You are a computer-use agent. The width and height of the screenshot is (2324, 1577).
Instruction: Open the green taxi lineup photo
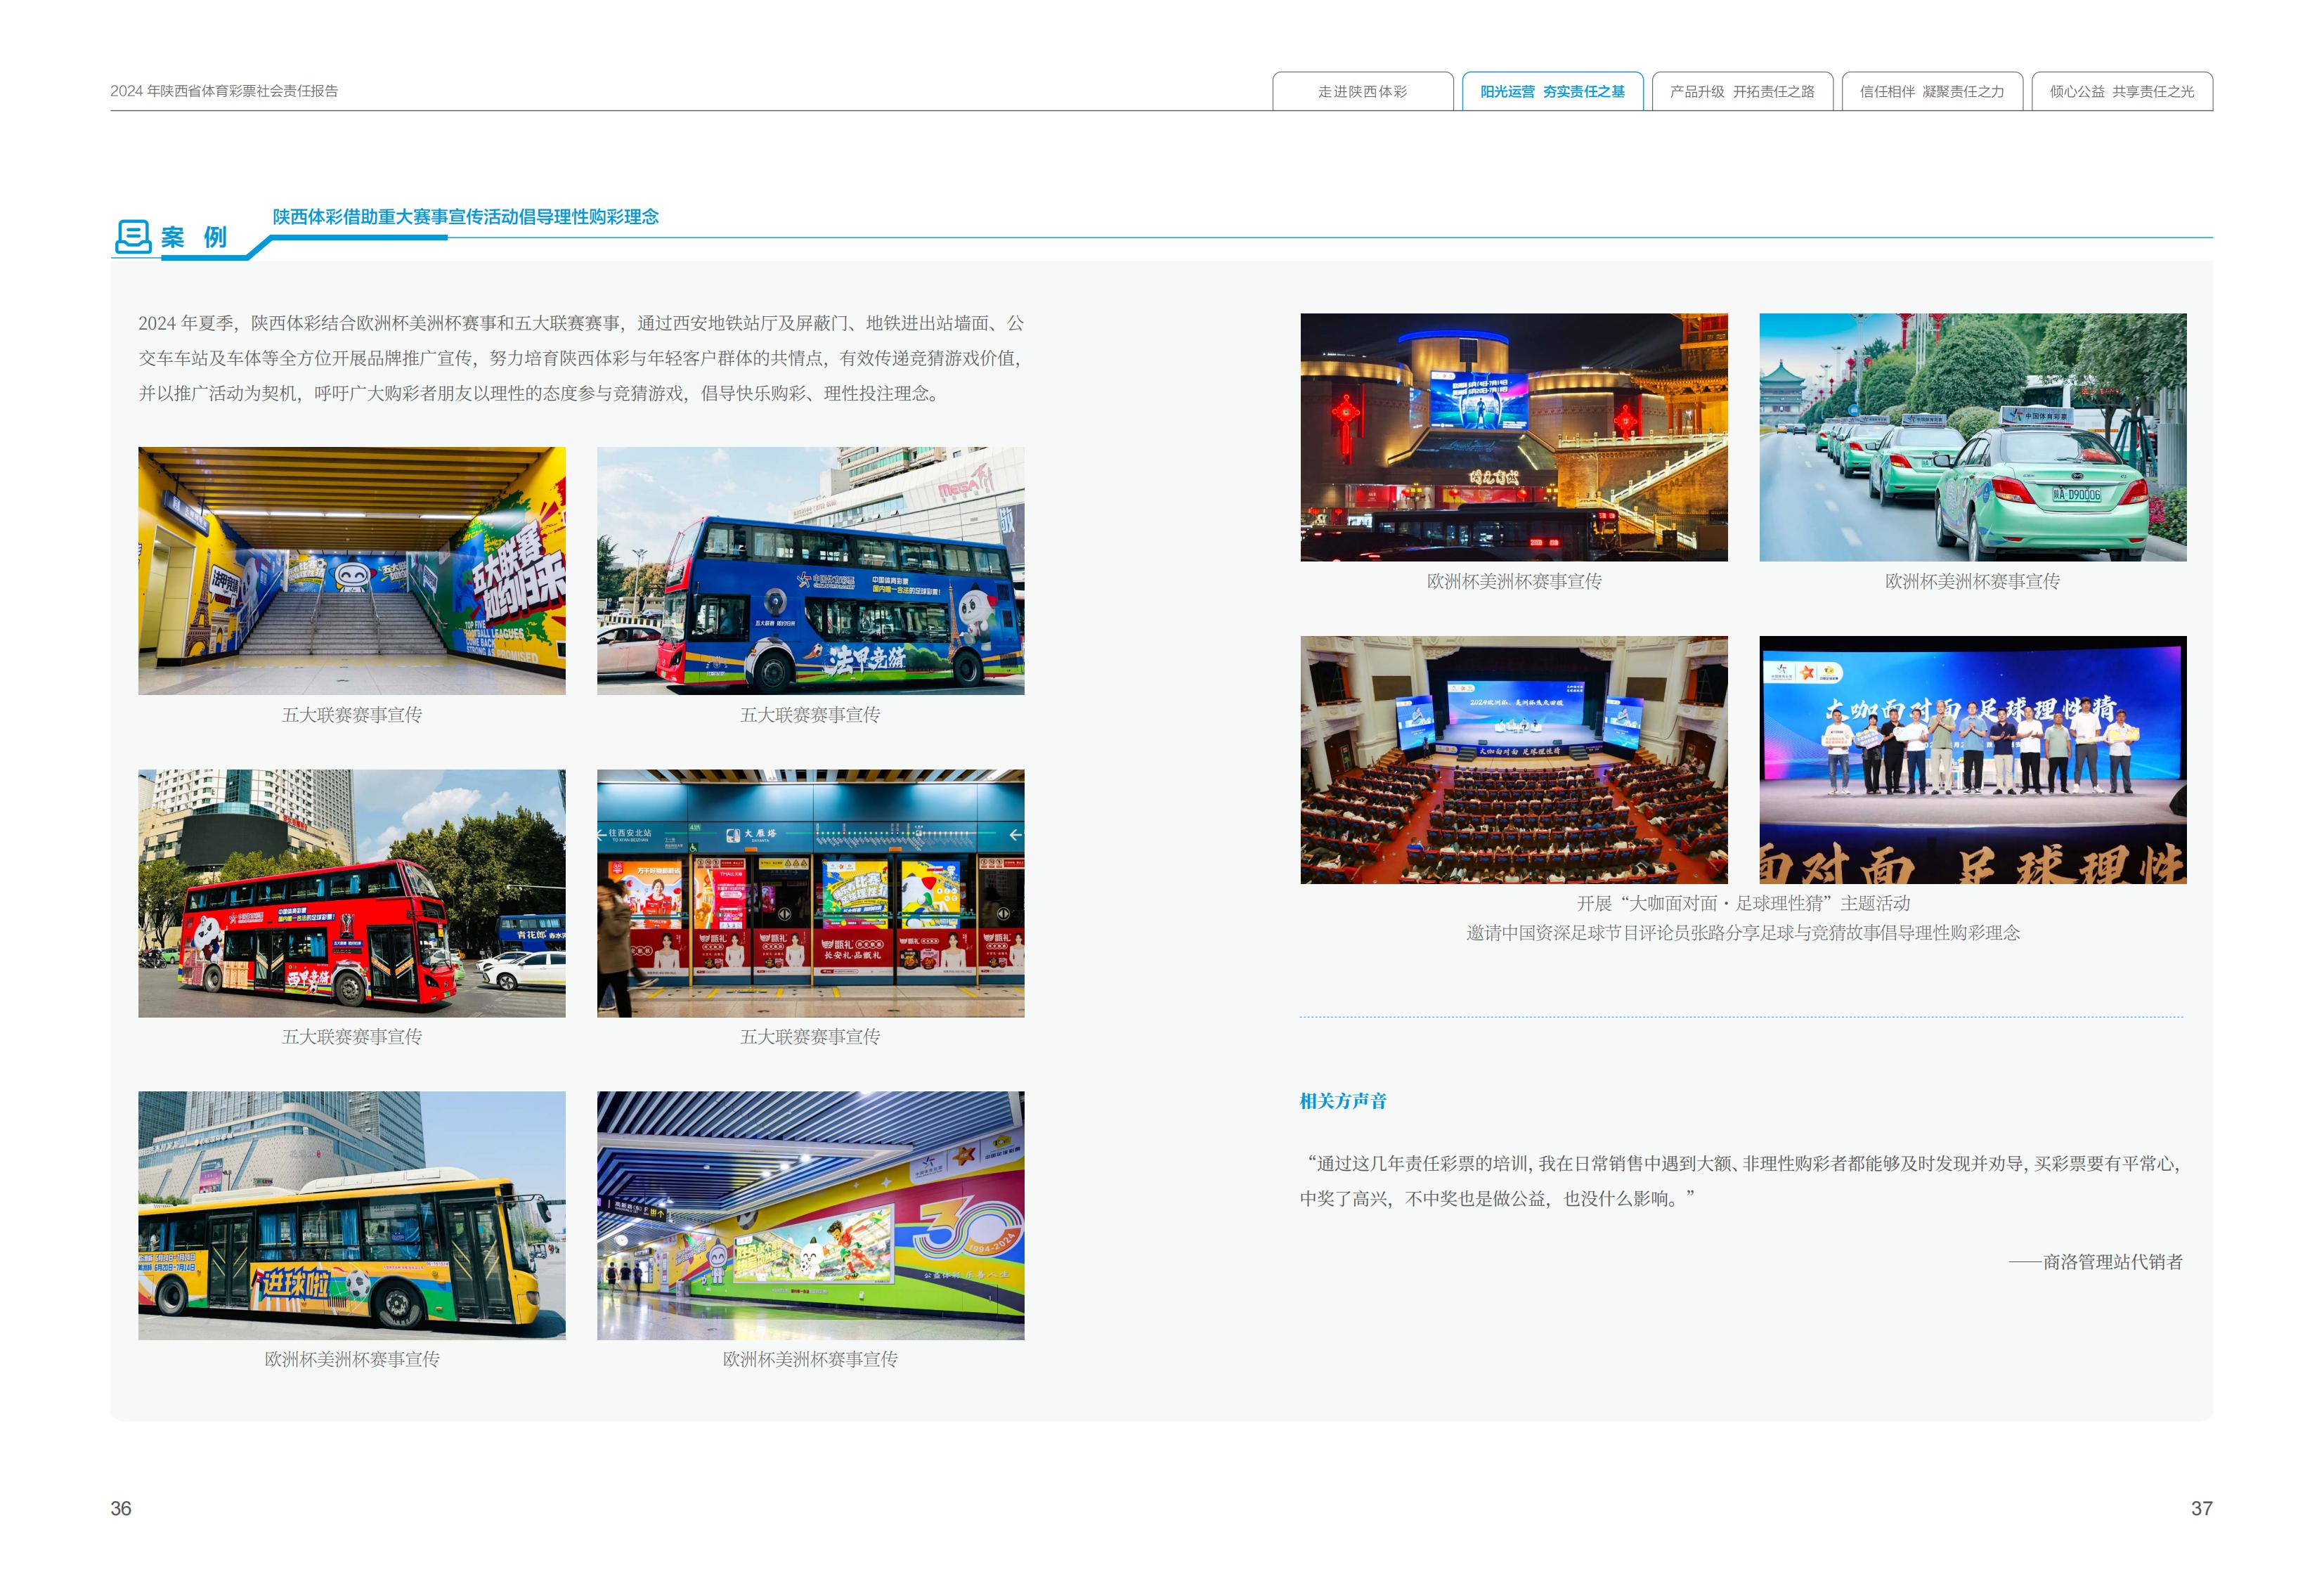(1973, 437)
